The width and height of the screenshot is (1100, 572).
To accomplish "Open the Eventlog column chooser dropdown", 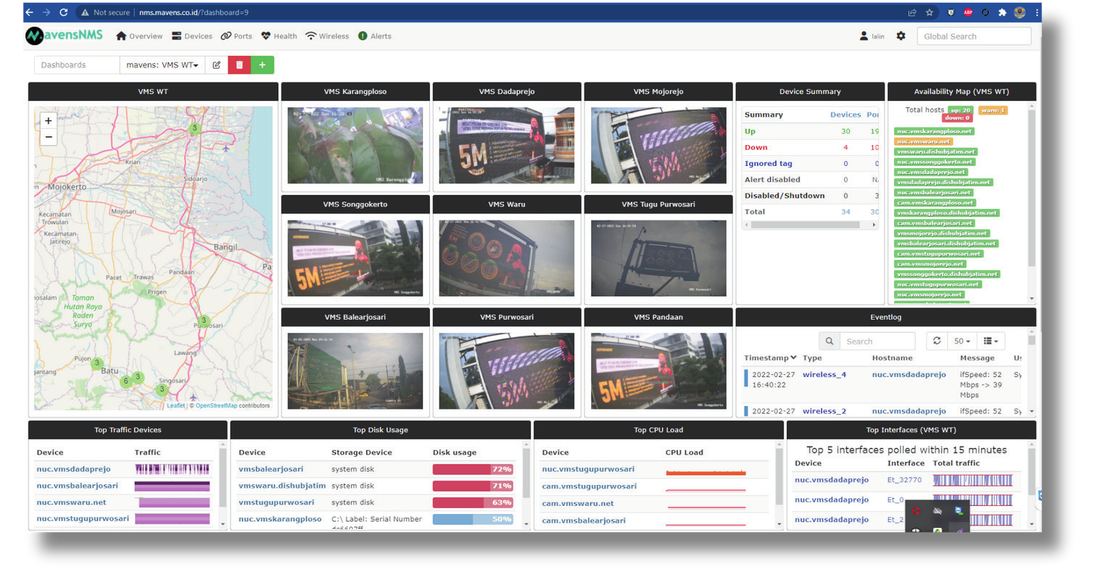I will click(x=991, y=341).
